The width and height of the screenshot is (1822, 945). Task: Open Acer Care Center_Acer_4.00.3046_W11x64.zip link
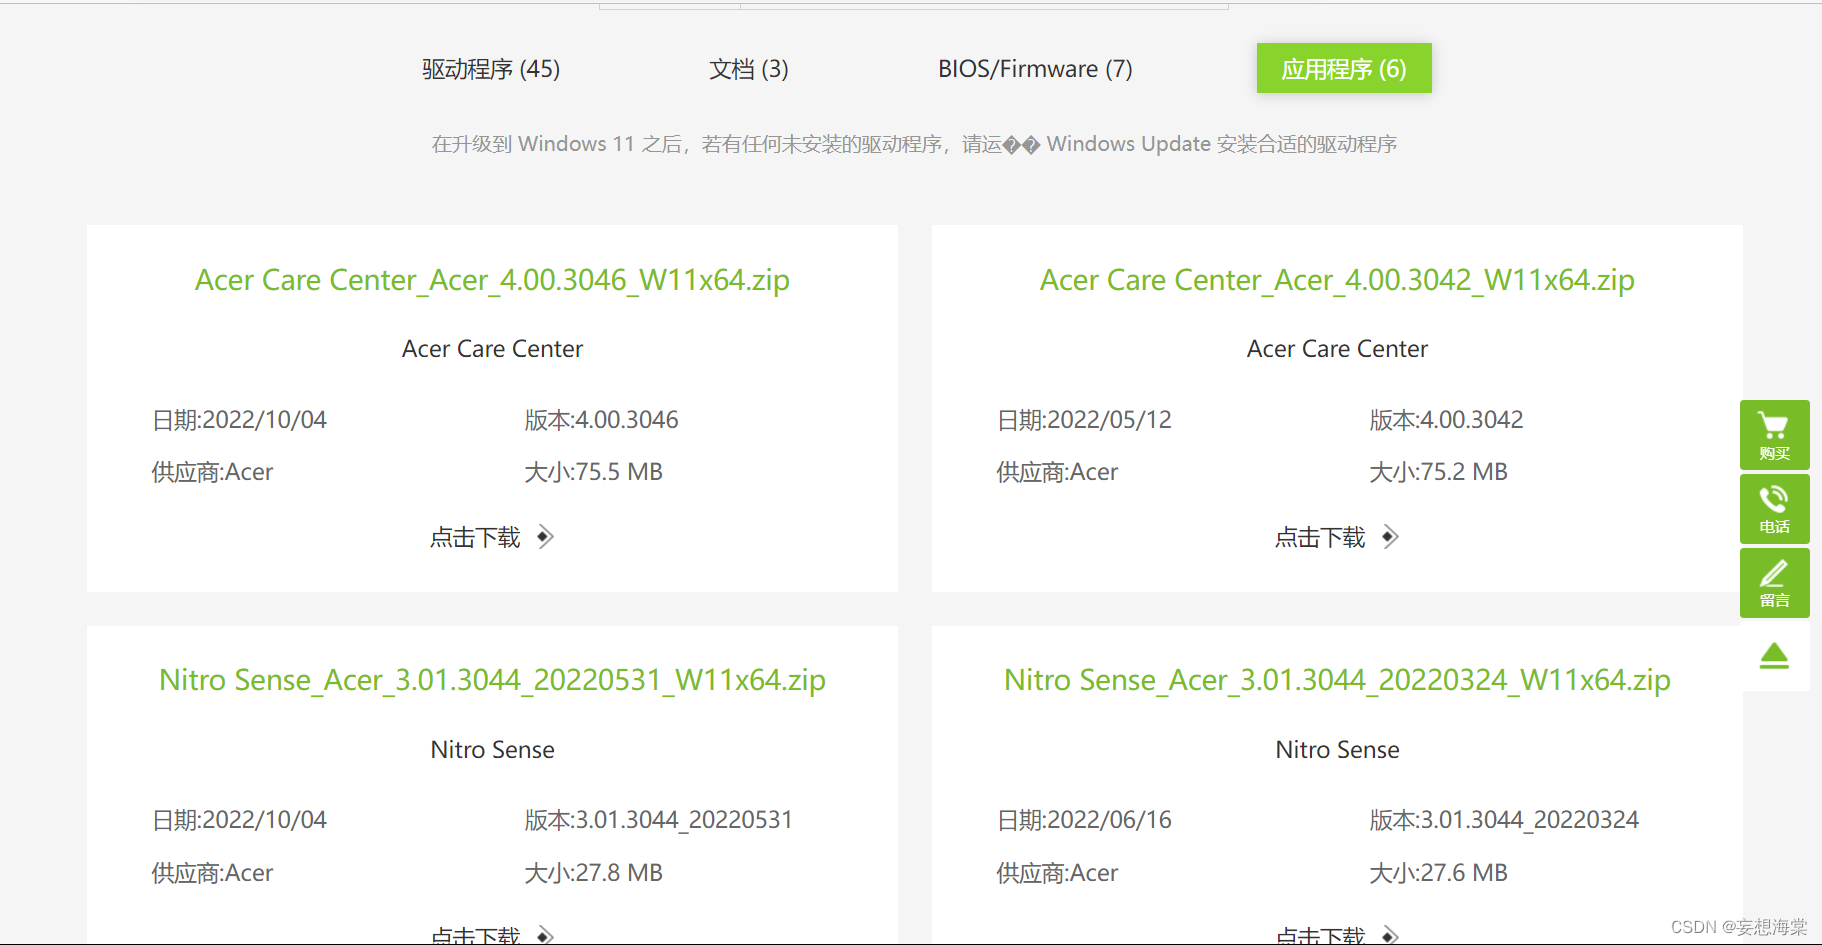[x=492, y=280]
